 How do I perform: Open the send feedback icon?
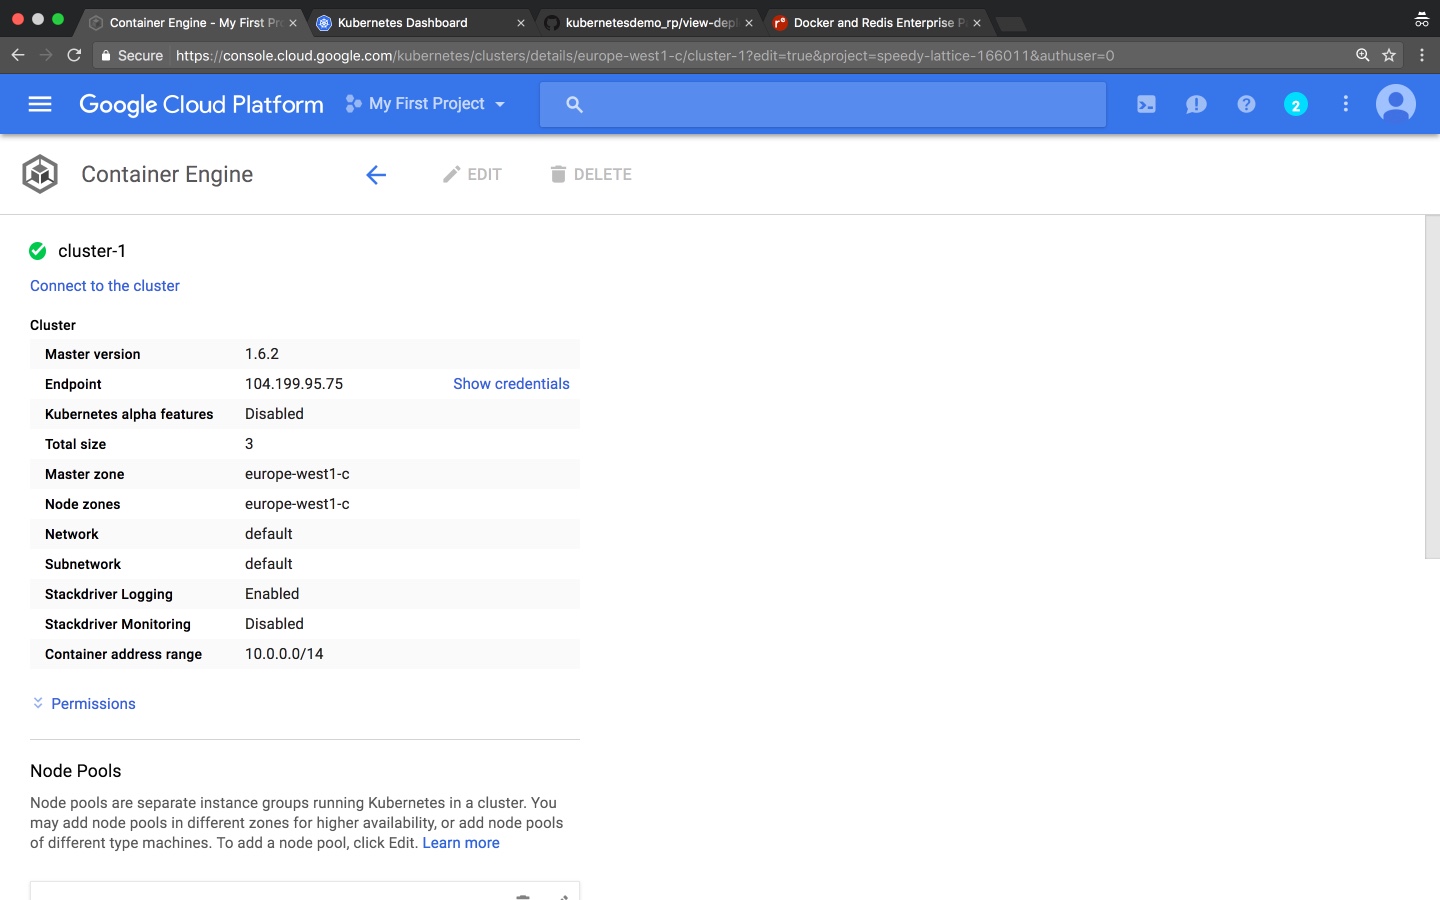pos(1196,104)
